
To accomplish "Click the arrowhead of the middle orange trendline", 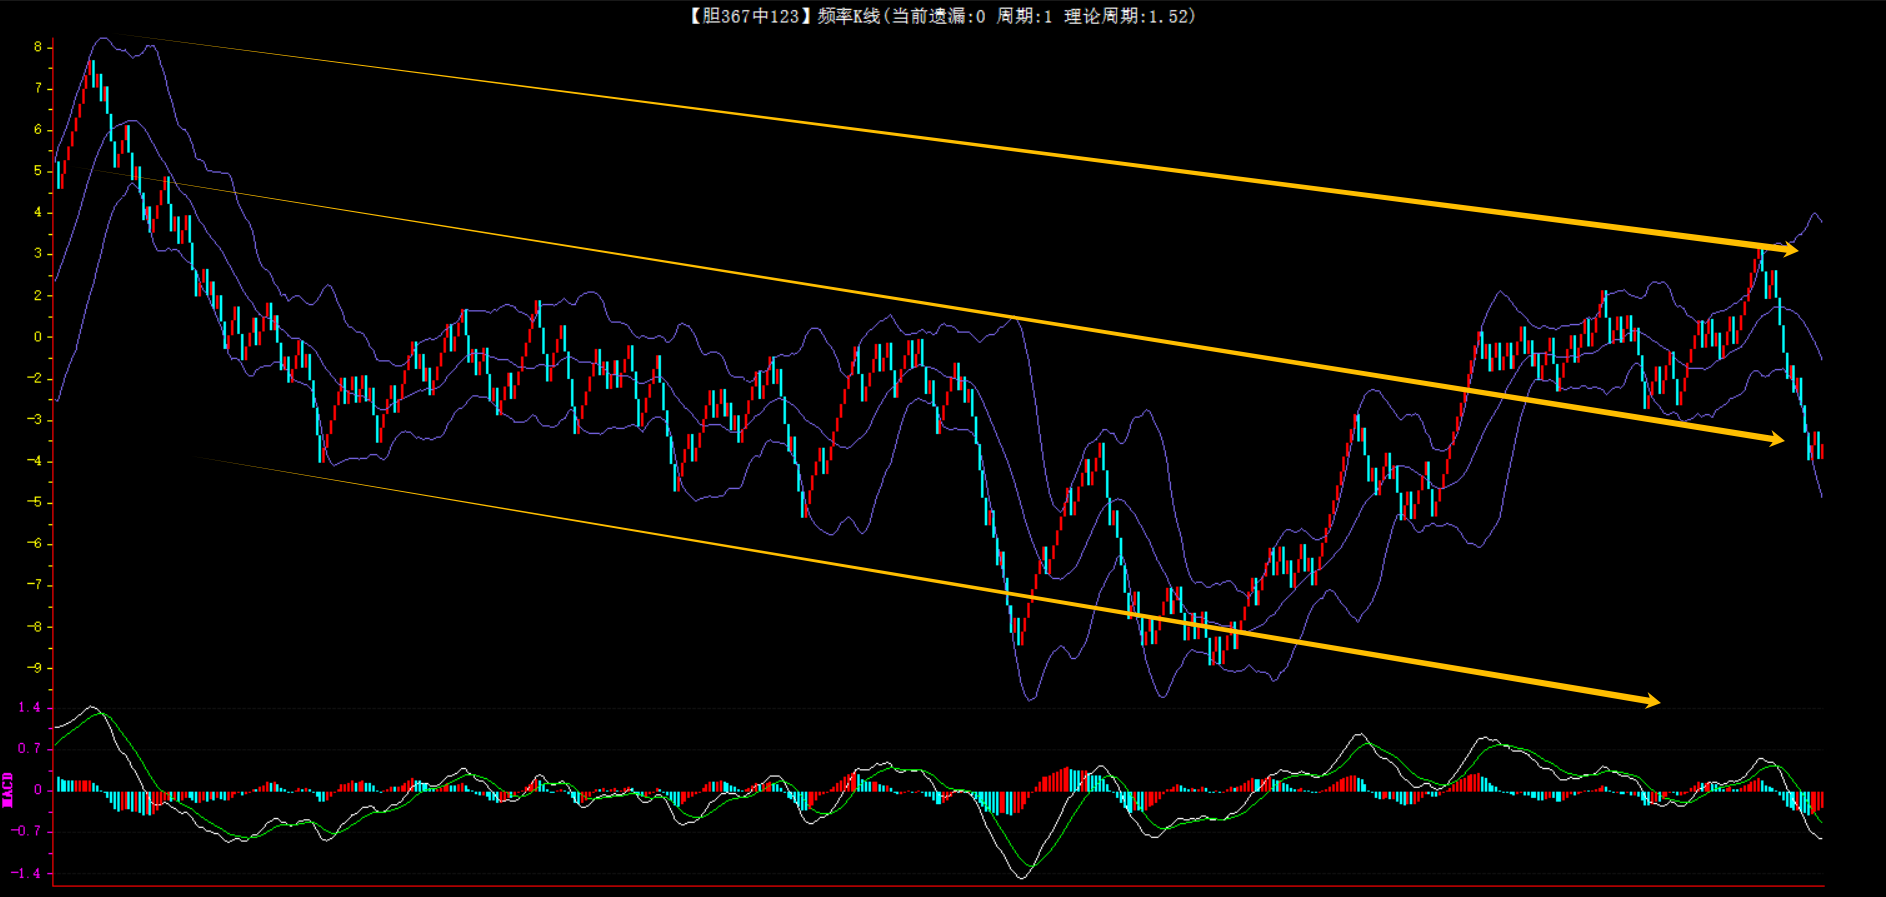I will coord(1774,438).
